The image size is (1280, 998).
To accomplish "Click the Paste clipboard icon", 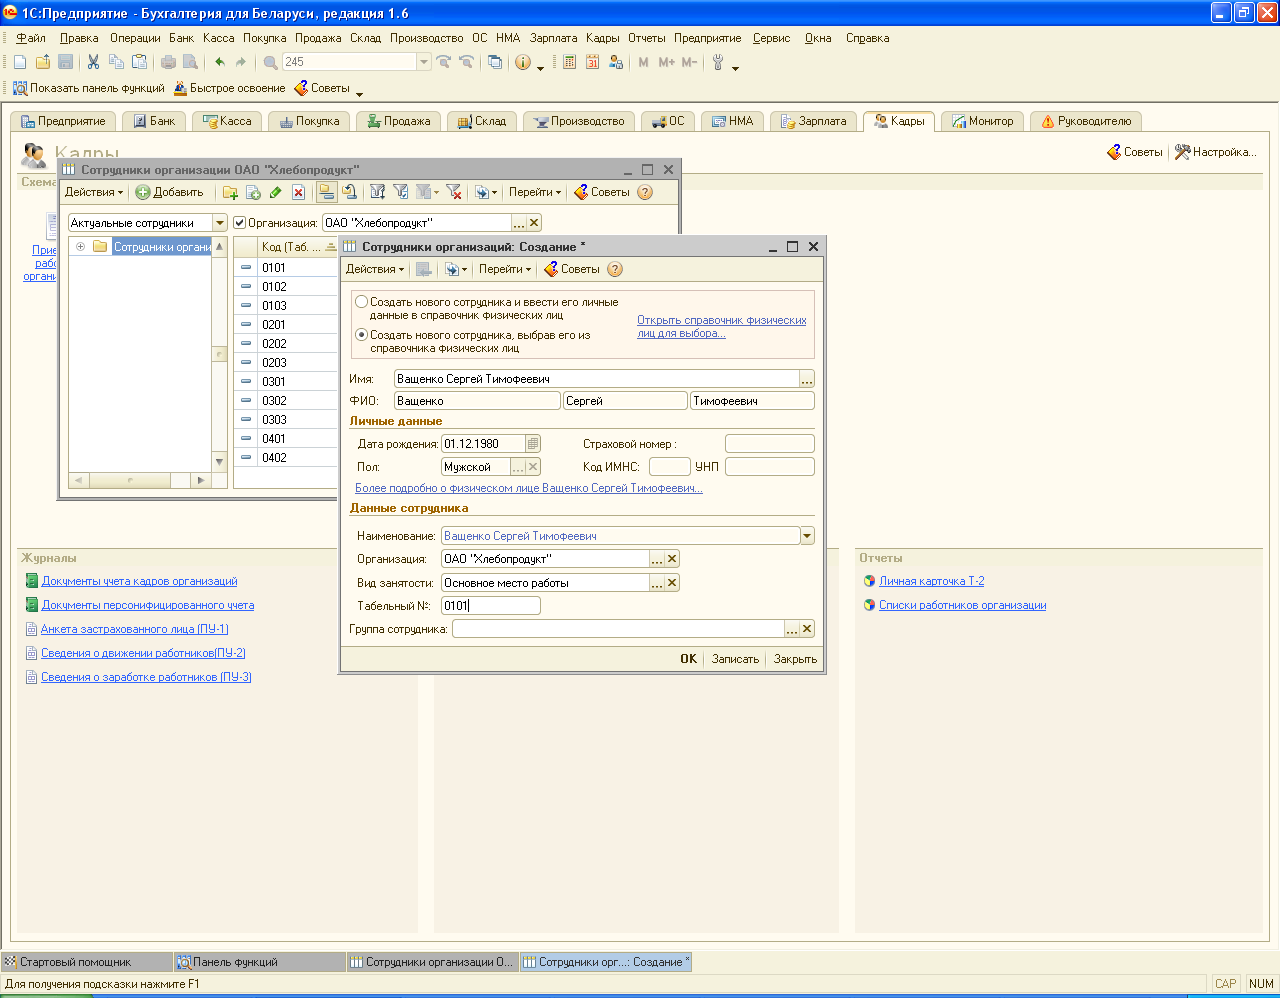I will [x=139, y=62].
